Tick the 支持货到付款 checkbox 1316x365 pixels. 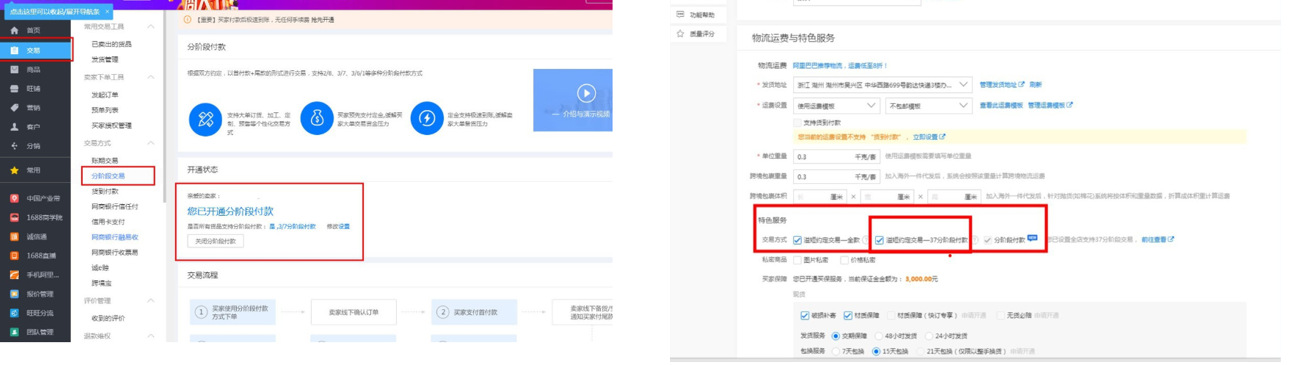tap(797, 122)
